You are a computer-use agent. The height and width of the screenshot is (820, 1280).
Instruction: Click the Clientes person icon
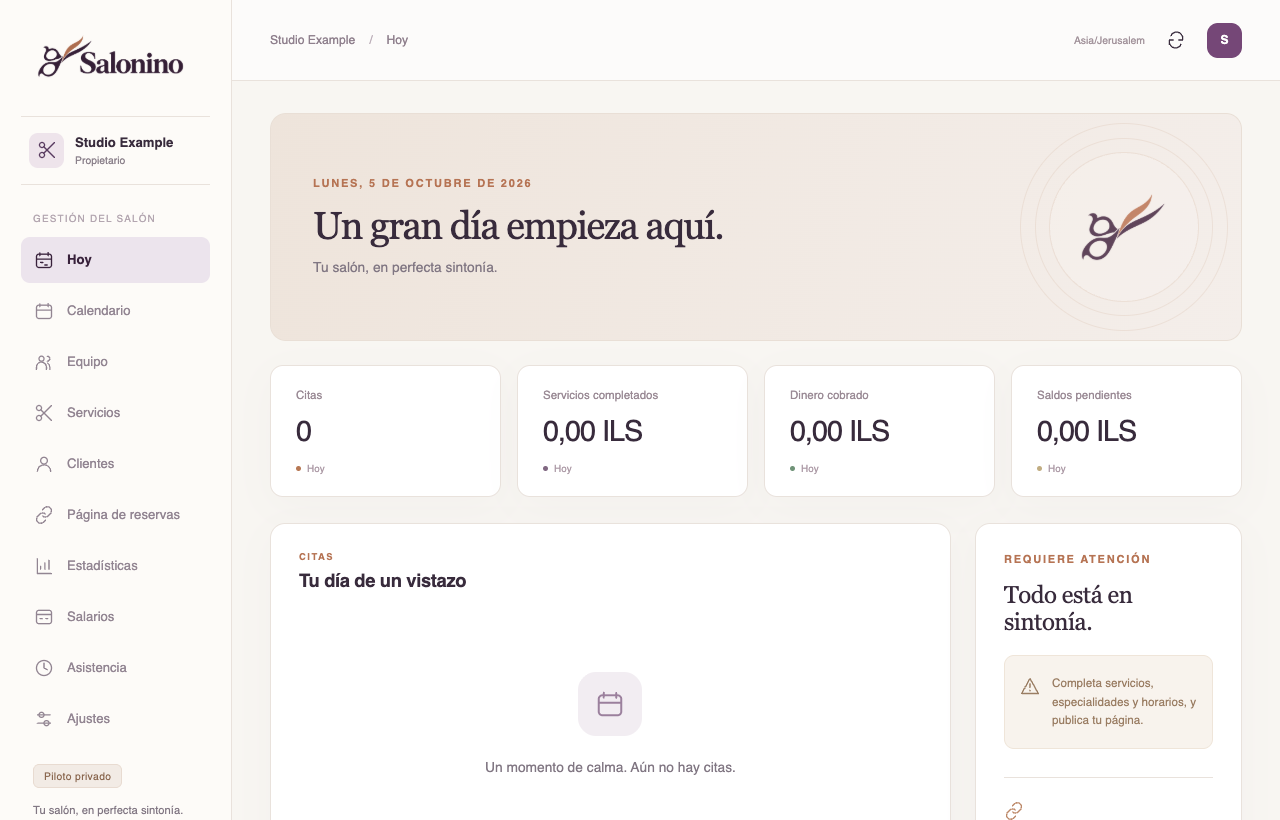tap(44, 464)
